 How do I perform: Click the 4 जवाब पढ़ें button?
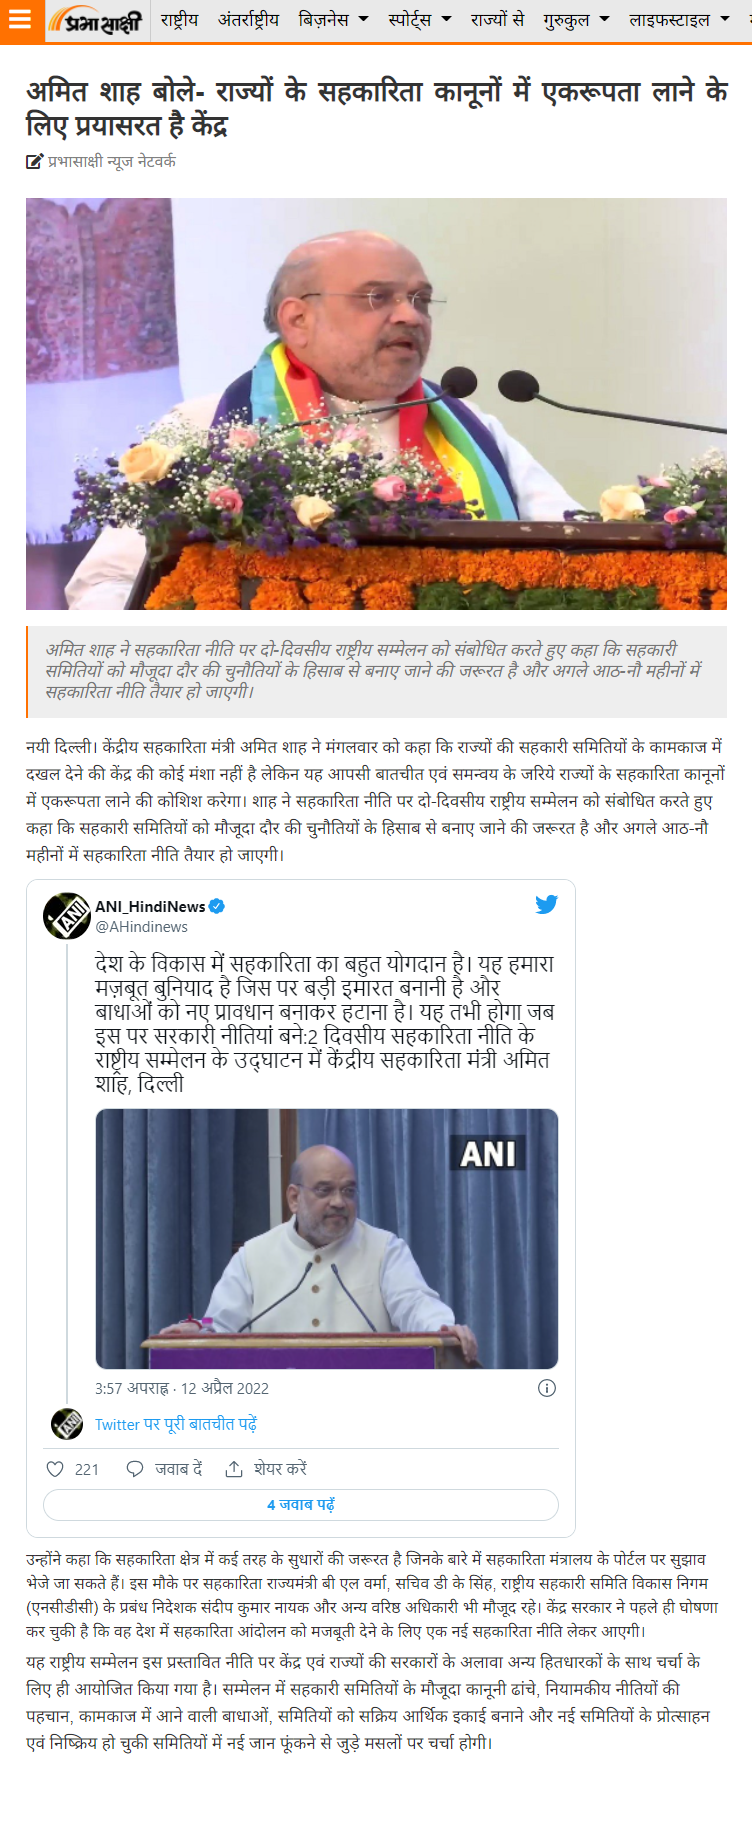point(301,1505)
